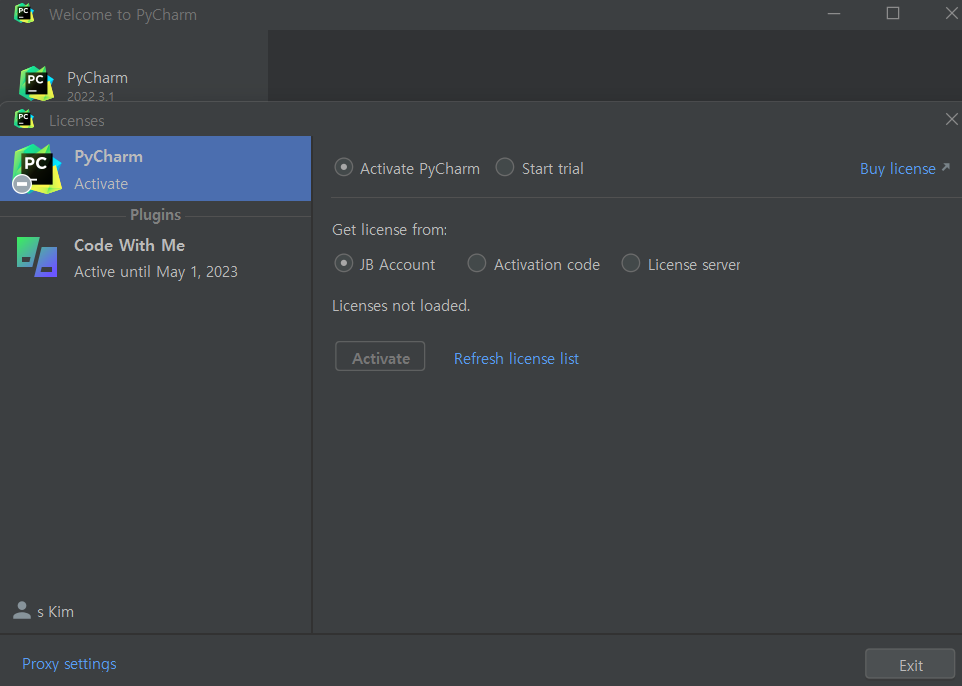Click the Get license from label
The height and width of the screenshot is (686, 962).
click(389, 229)
